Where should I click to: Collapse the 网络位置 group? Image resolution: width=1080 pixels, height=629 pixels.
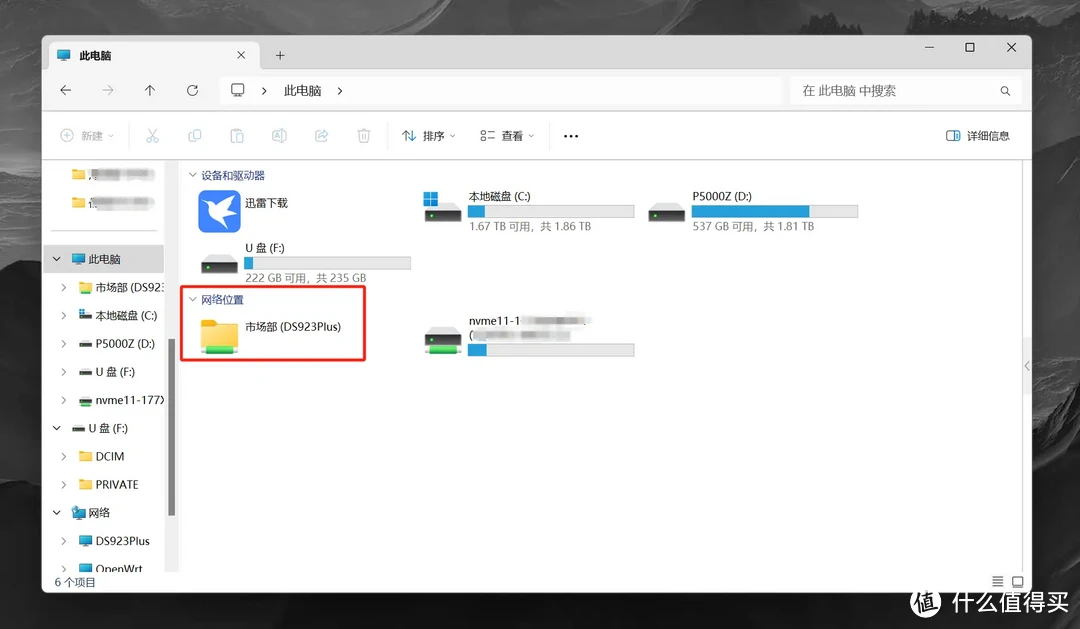[x=193, y=299]
